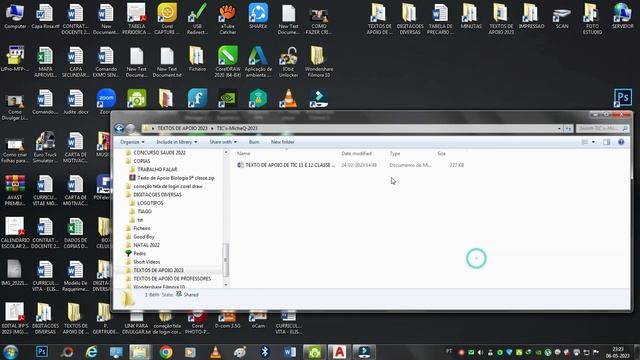Select VLC cone shortcut on desktop

[289, 98]
